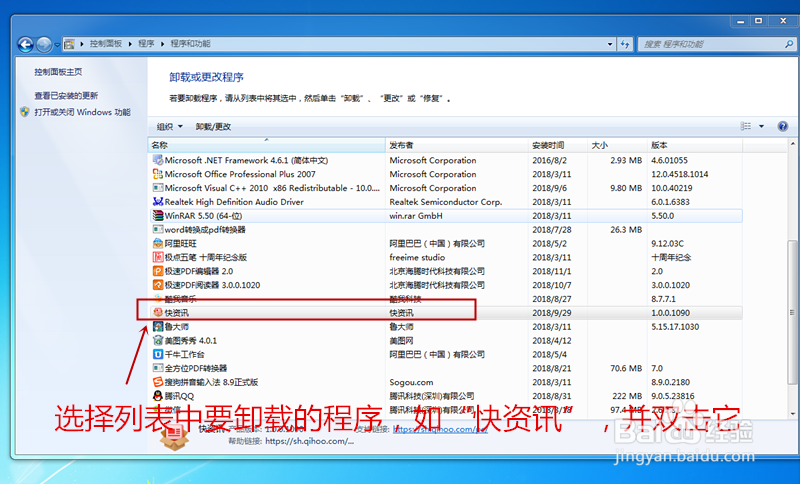The width and height of the screenshot is (800, 484).
Task: Select the 千牛工作台 icon
Action: pyautogui.click(x=158, y=354)
